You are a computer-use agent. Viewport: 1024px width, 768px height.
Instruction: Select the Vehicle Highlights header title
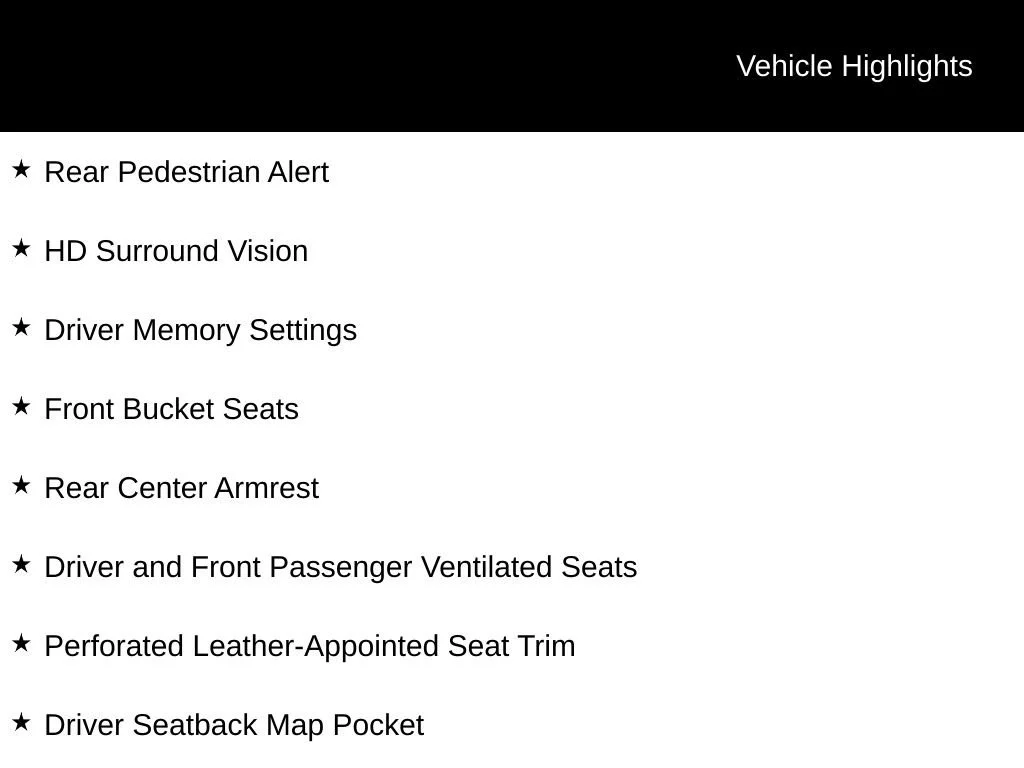coord(854,67)
